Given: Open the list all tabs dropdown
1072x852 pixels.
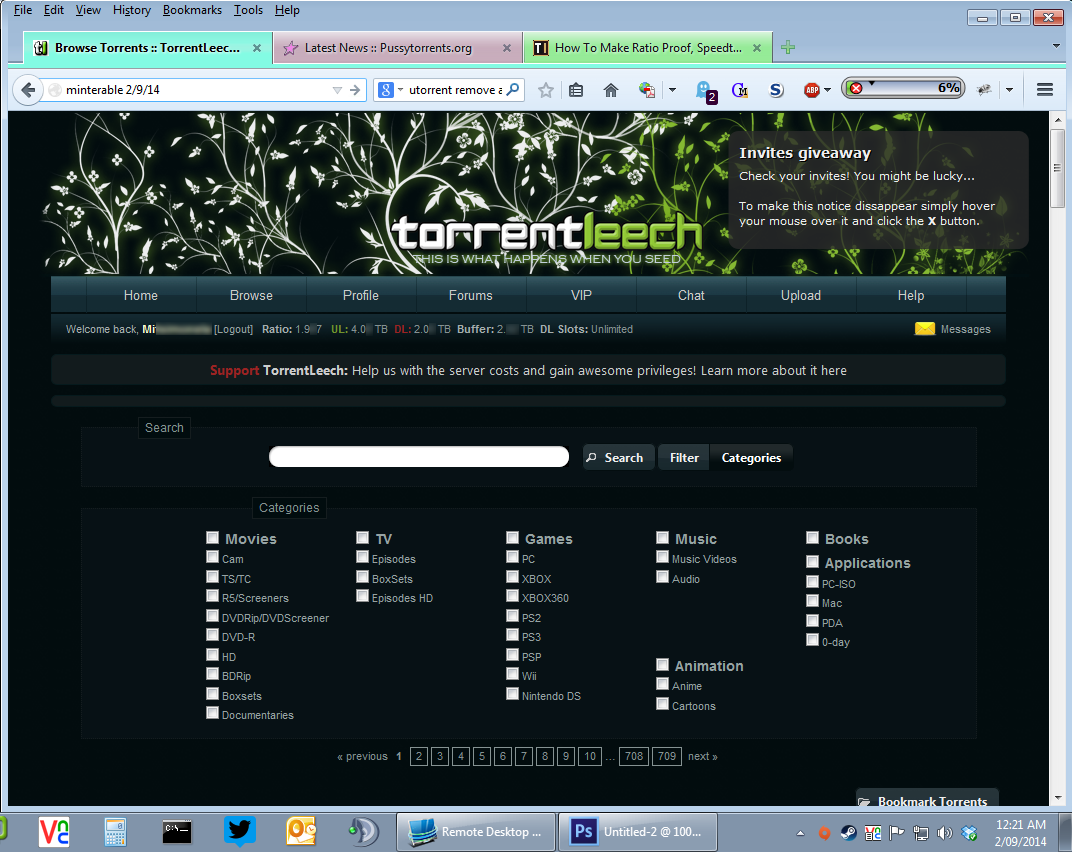Looking at the screenshot, I should [x=1056, y=46].
